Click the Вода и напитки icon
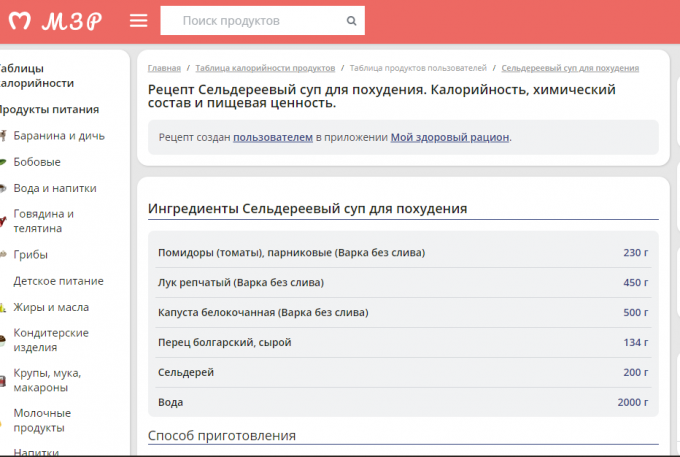The height and width of the screenshot is (457, 680). 4,188
